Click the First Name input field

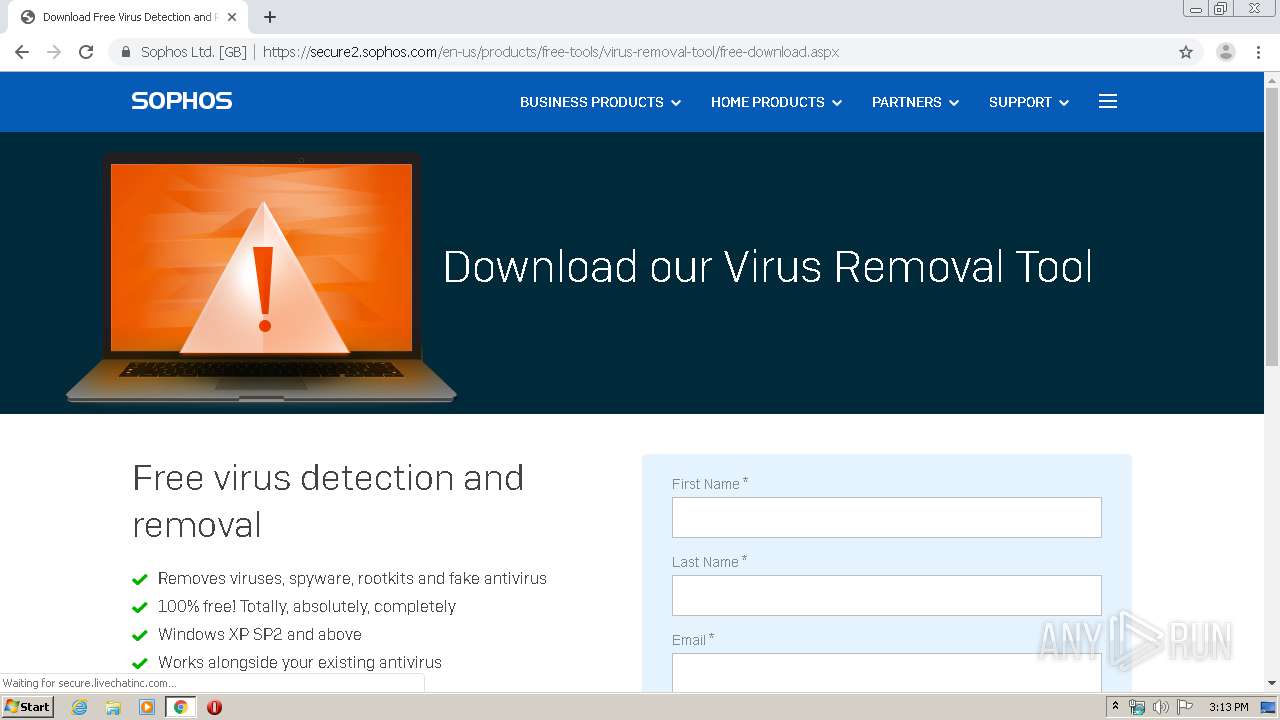tap(887, 517)
